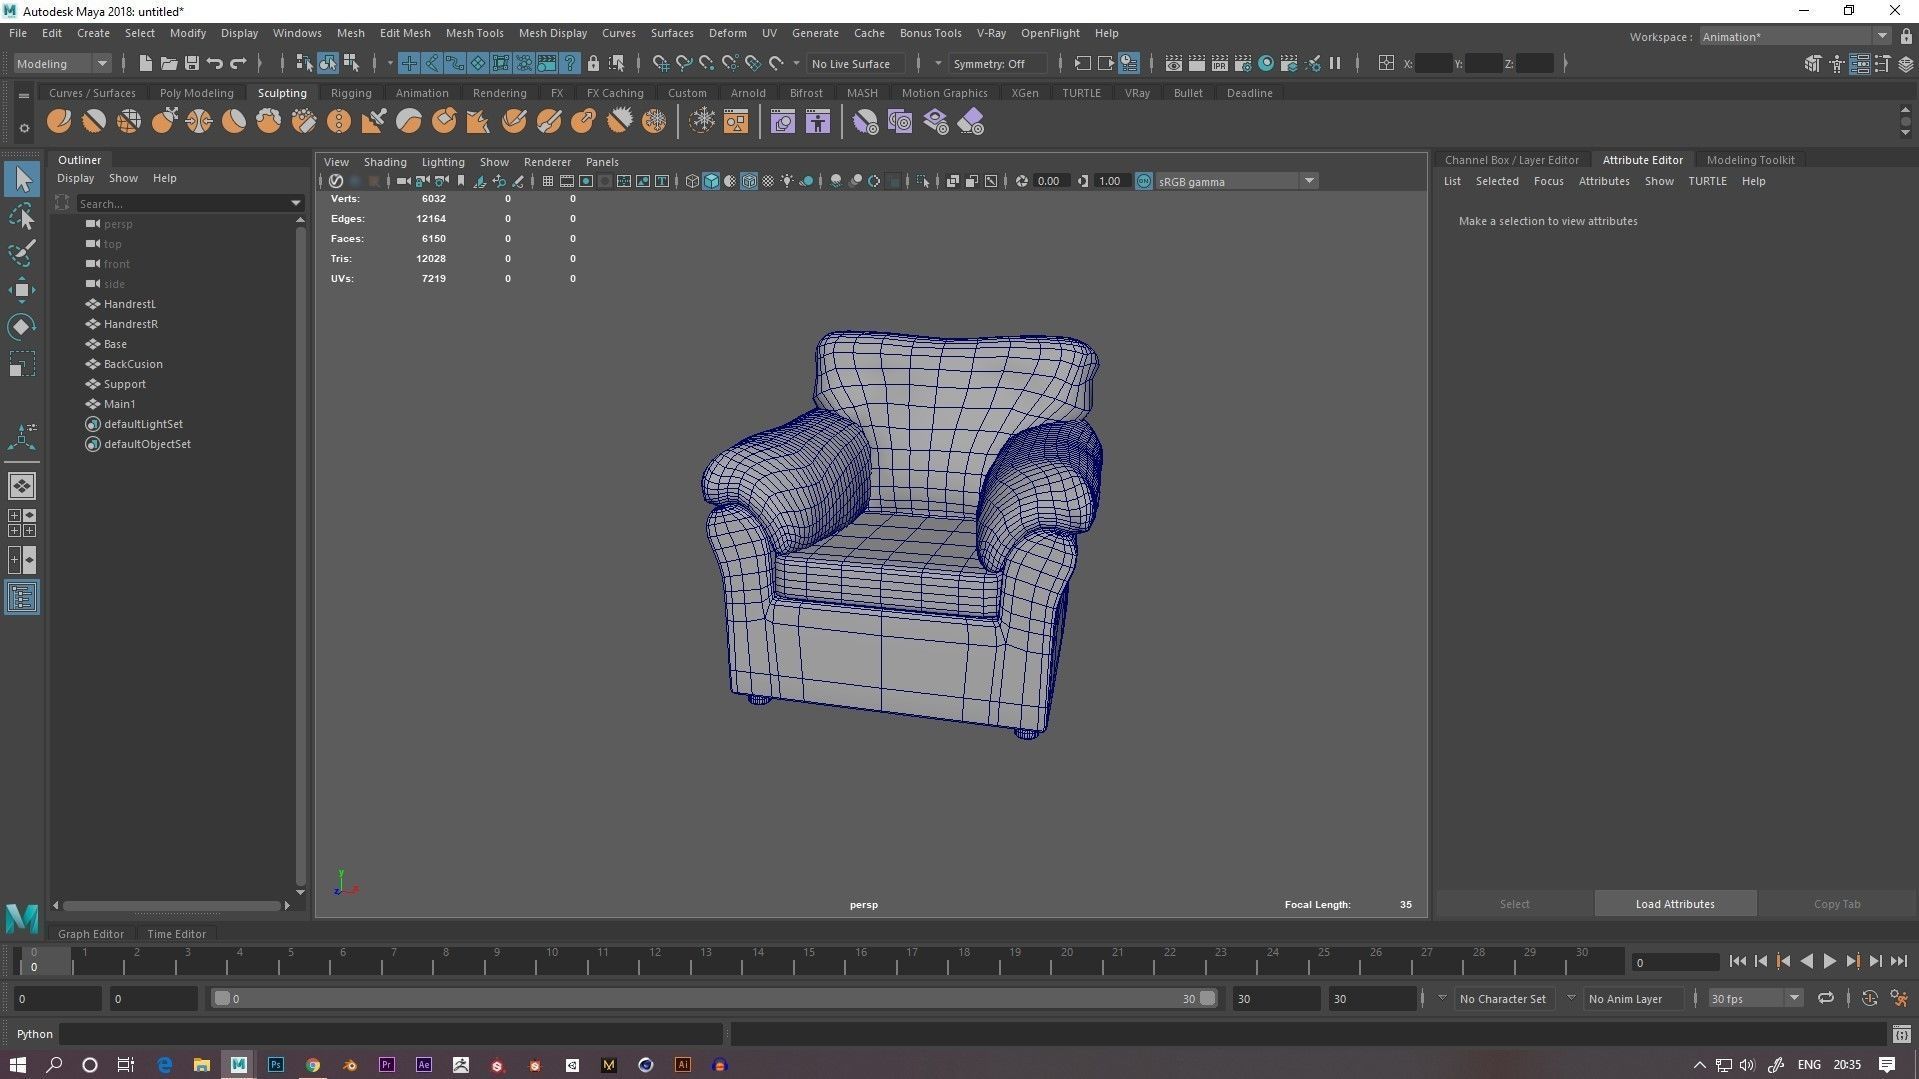Open the Time Editor tab button
This screenshot has width=1919, height=1079.
176,934
